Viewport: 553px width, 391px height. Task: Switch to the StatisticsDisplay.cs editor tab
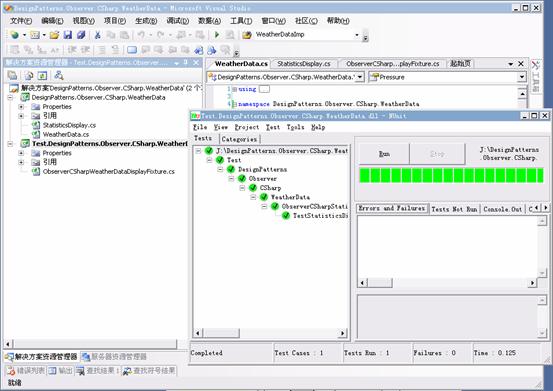point(304,64)
